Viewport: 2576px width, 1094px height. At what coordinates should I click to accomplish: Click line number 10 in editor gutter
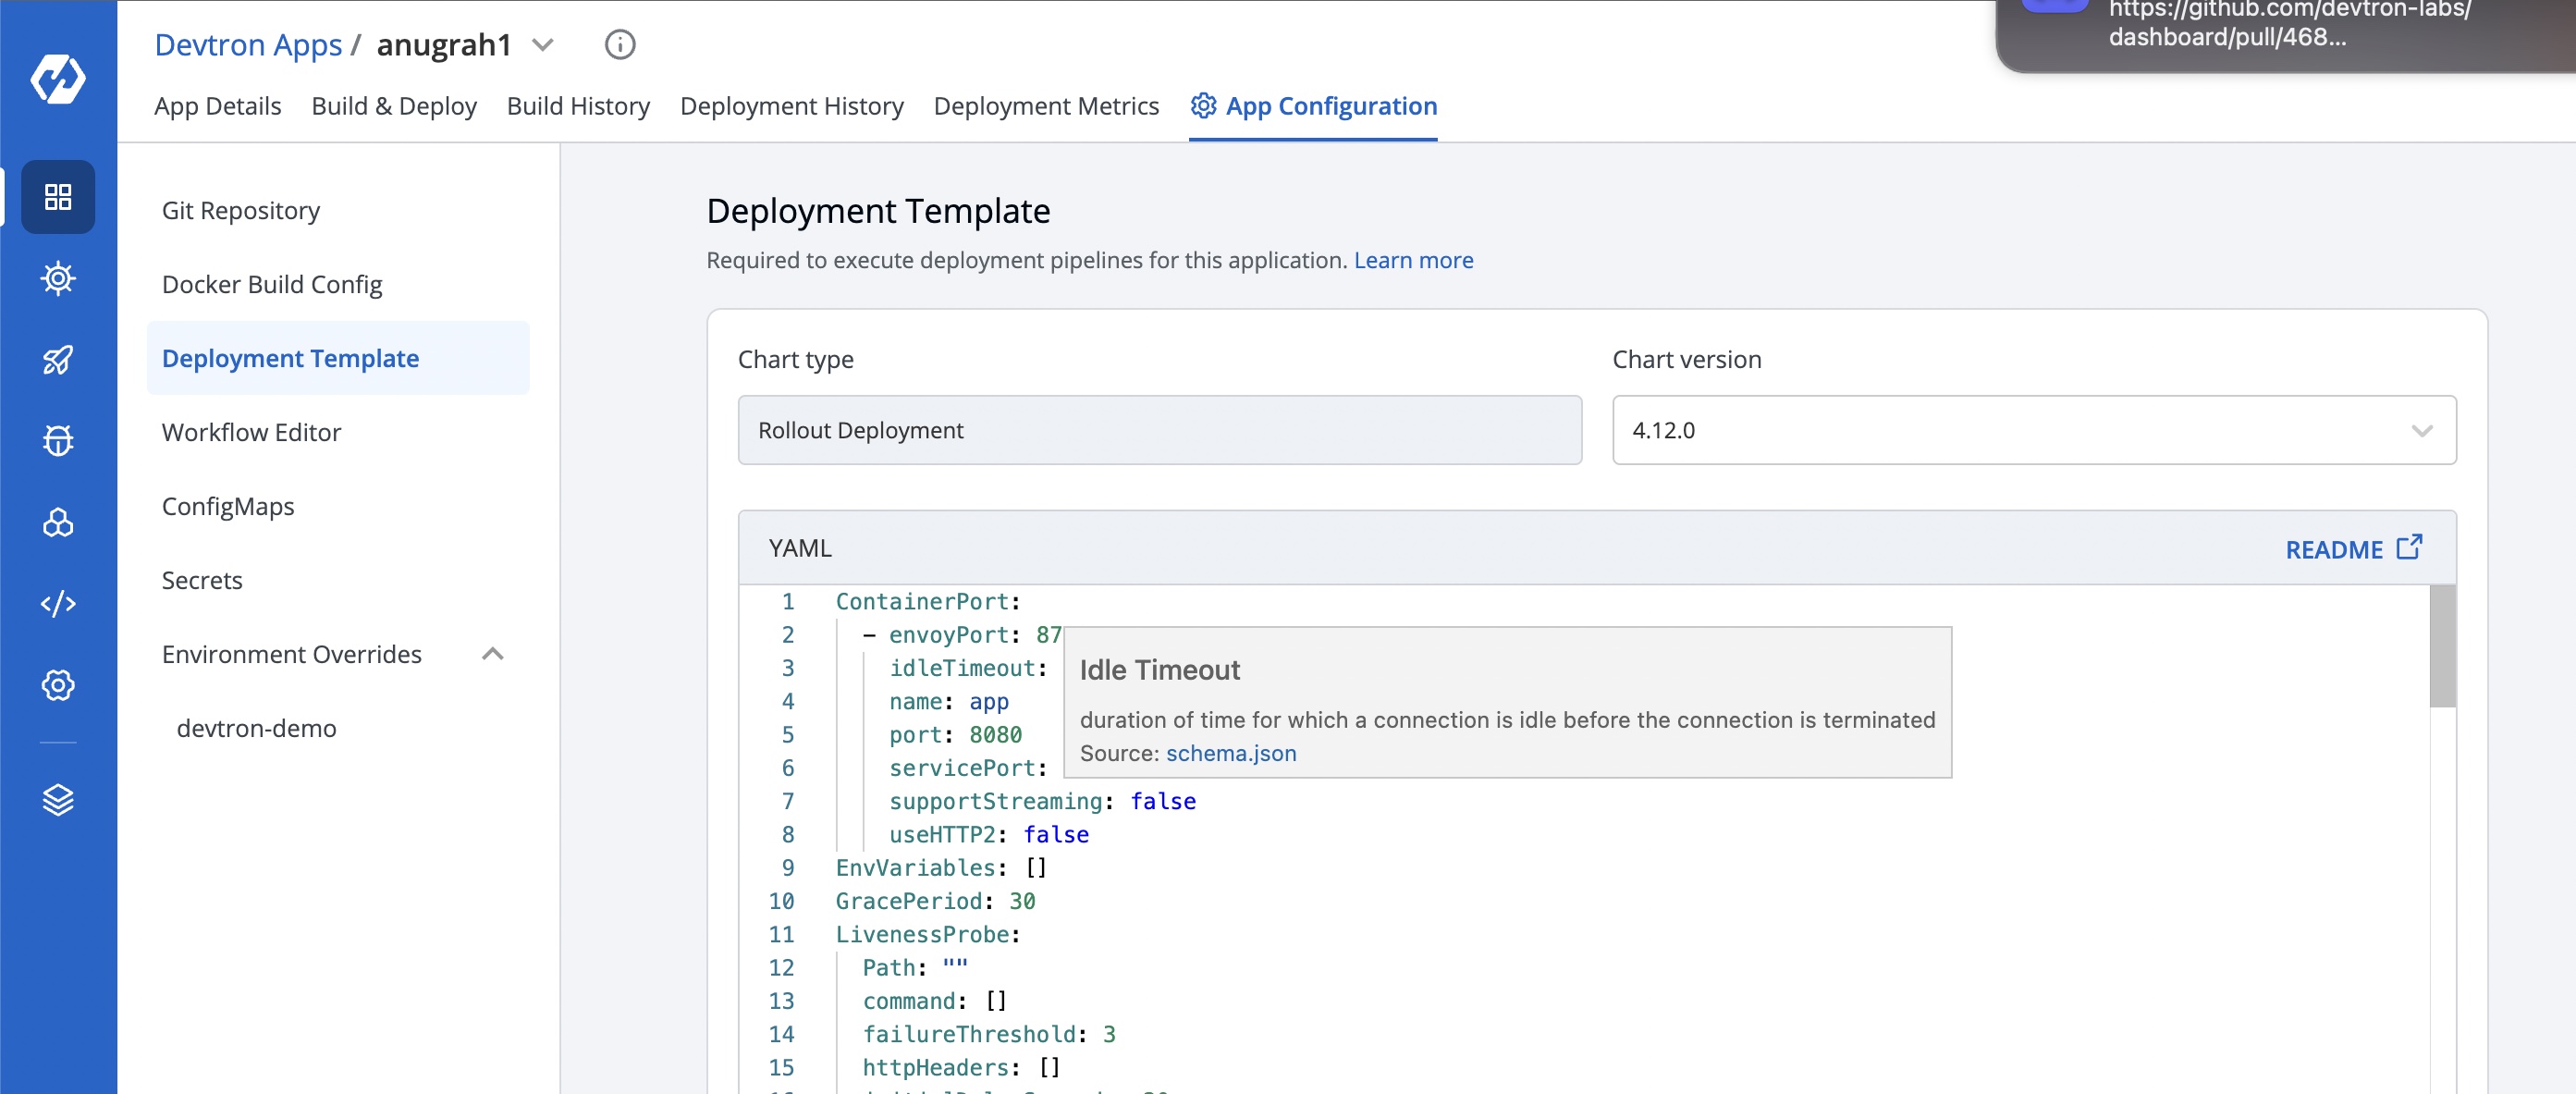coord(781,901)
